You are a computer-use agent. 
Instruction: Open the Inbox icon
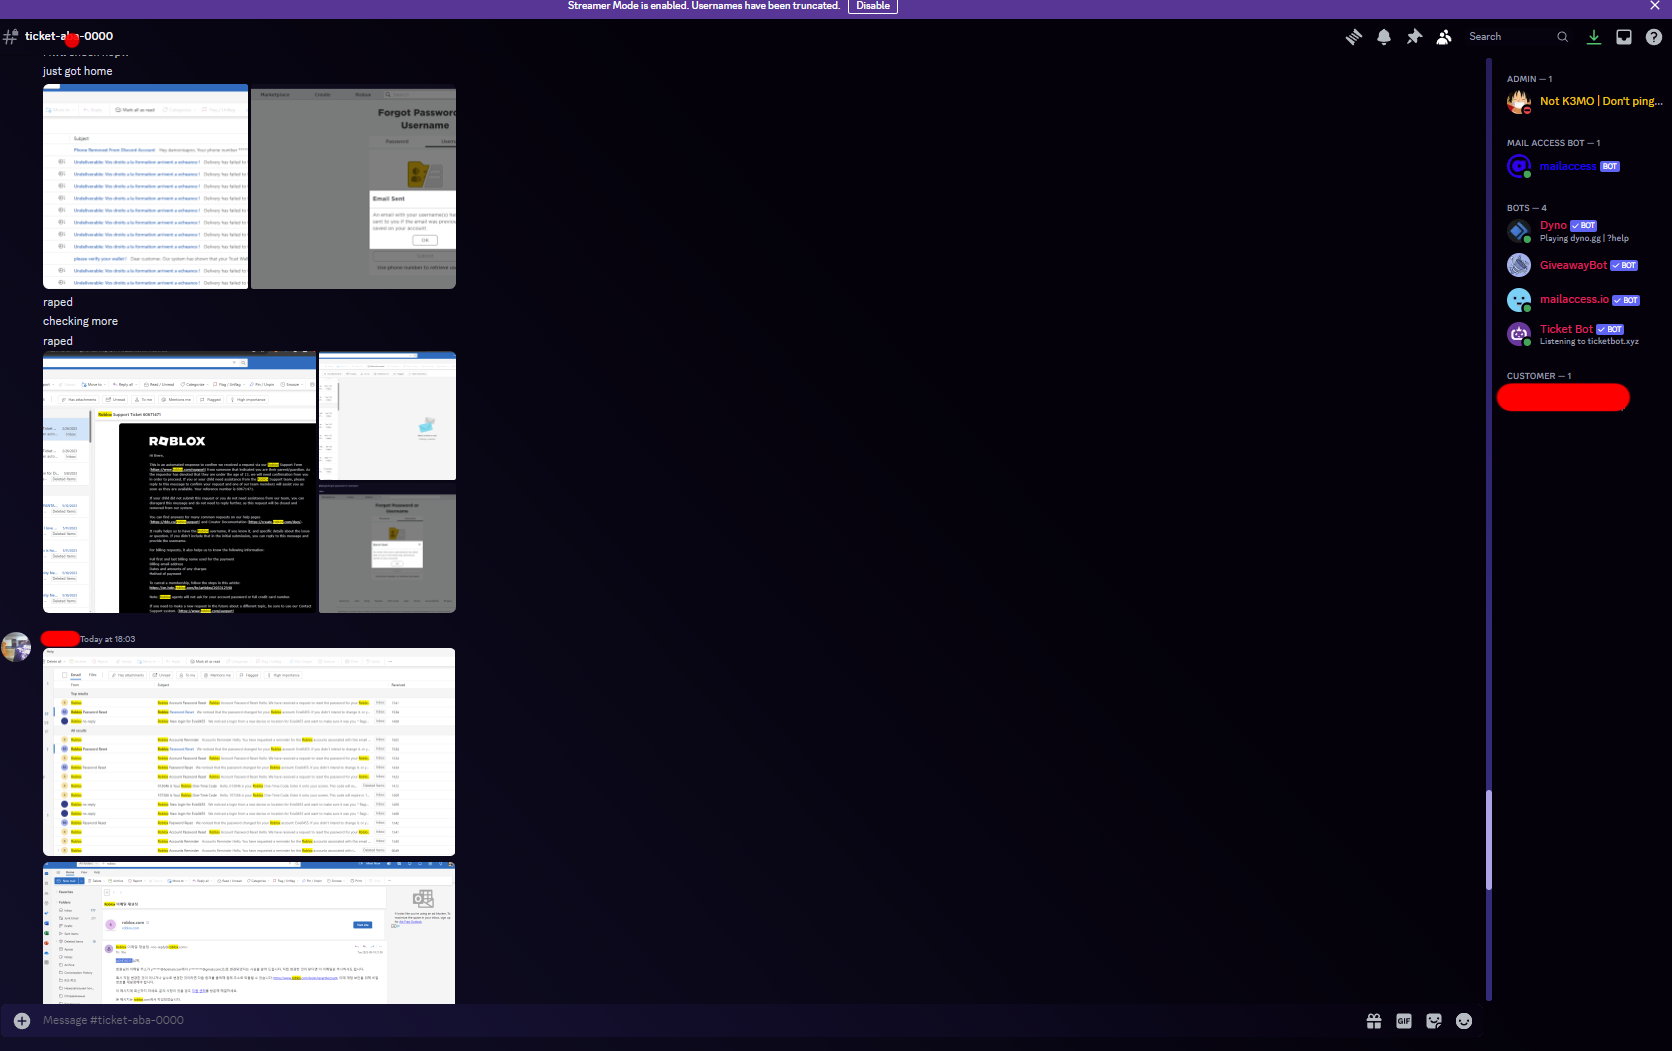click(1624, 37)
